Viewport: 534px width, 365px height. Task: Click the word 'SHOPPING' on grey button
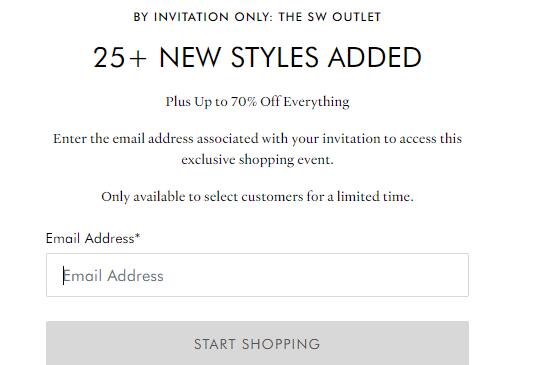281,344
